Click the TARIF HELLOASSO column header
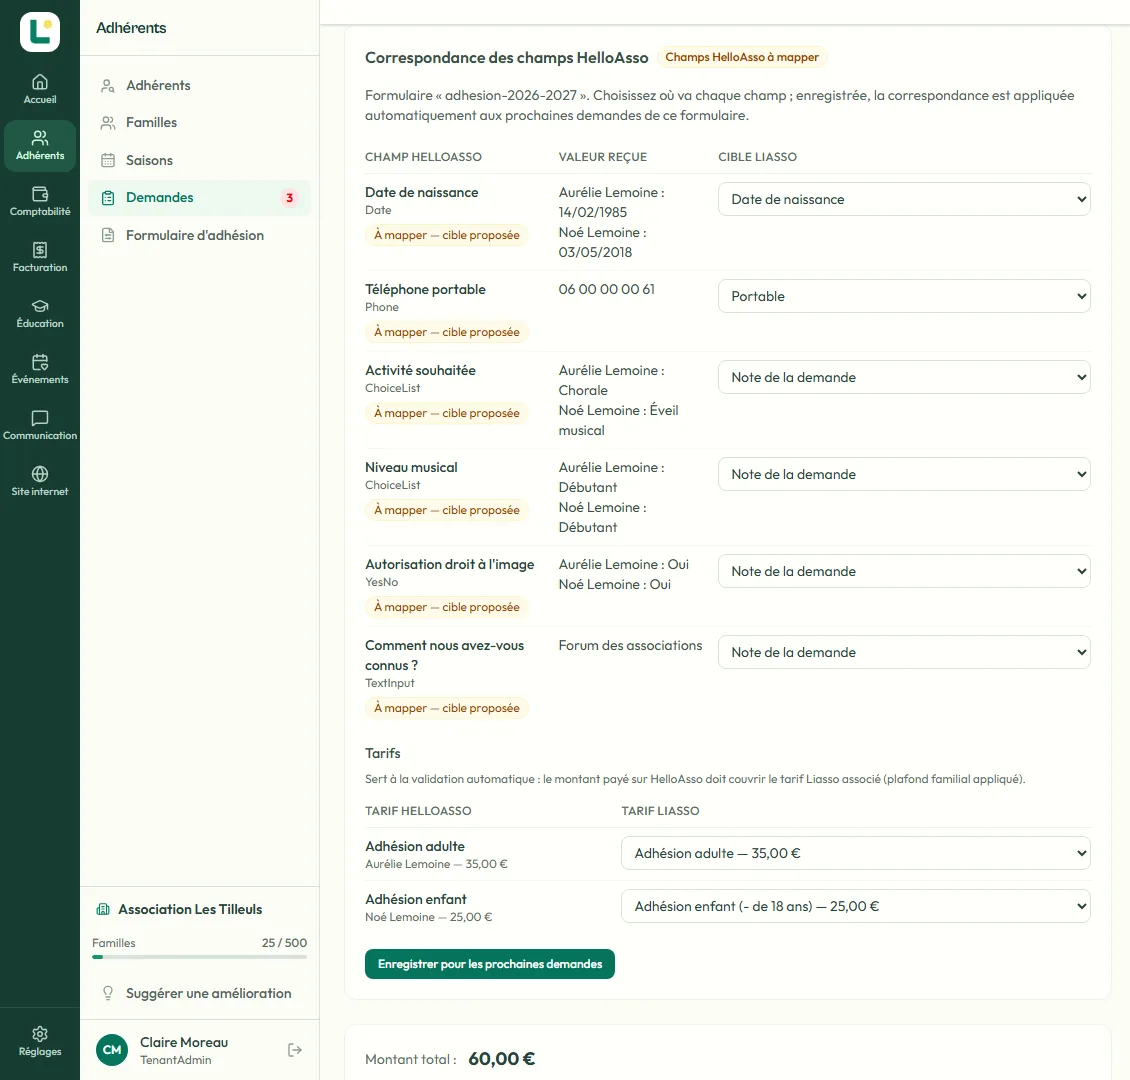The width and height of the screenshot is (1130, 1080). point(418,811)
